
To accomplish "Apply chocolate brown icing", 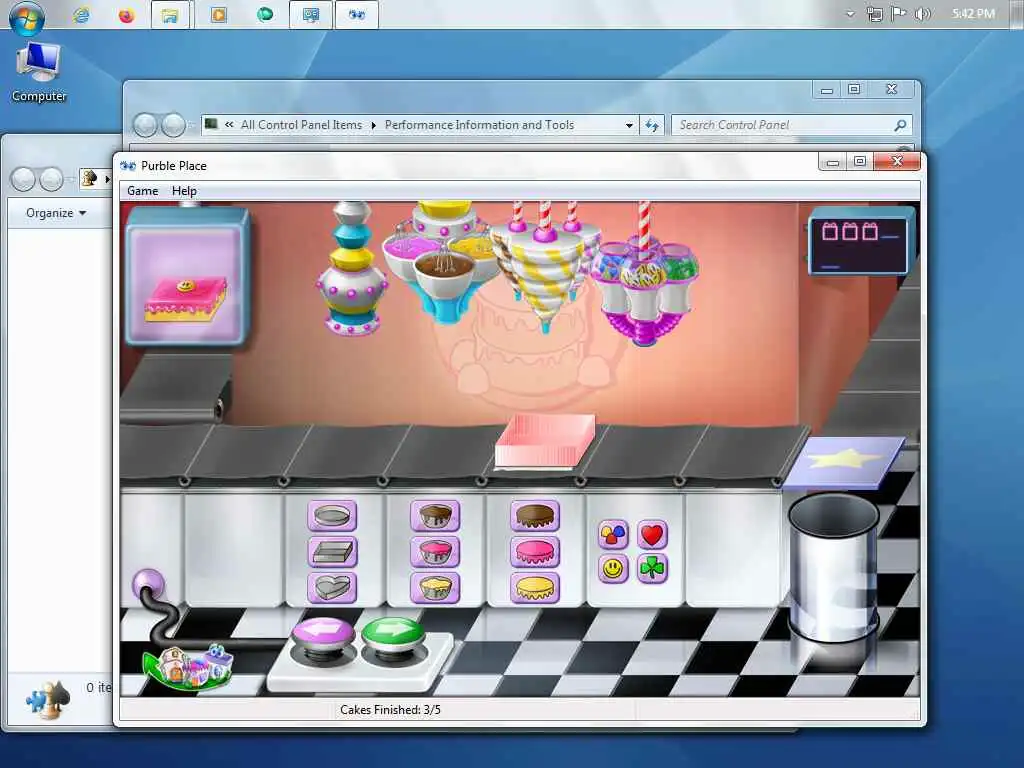I will [535, 516].
